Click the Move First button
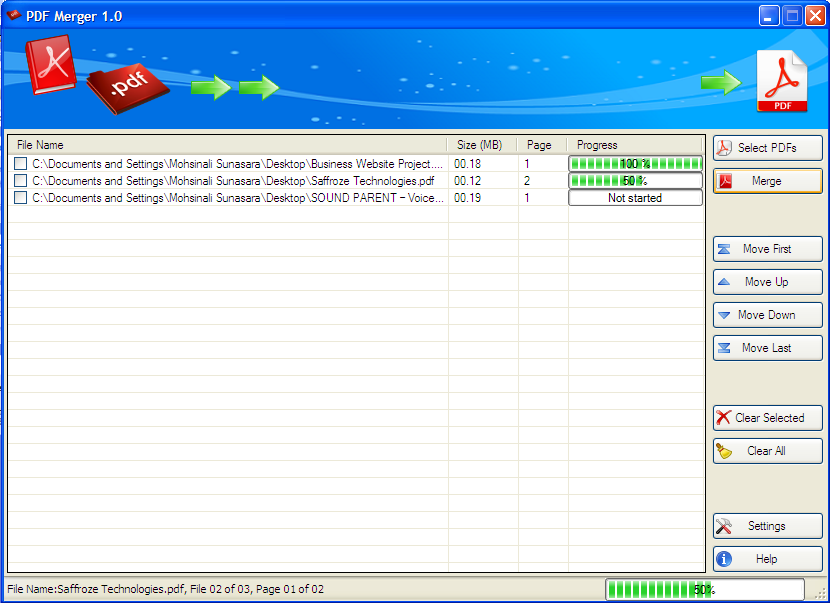 pos(768,249)
